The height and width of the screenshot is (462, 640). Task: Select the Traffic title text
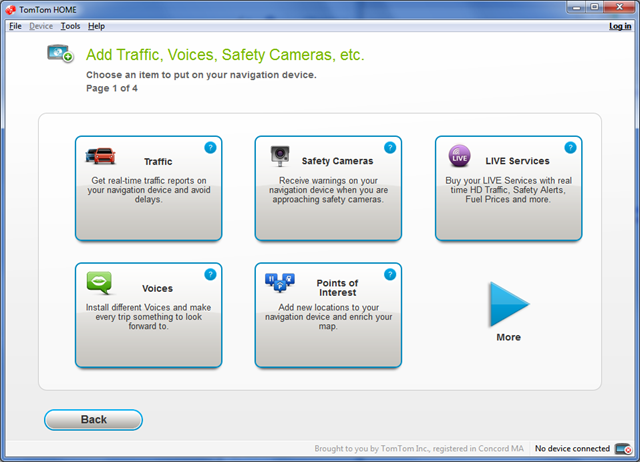click(x=158, y=162)
